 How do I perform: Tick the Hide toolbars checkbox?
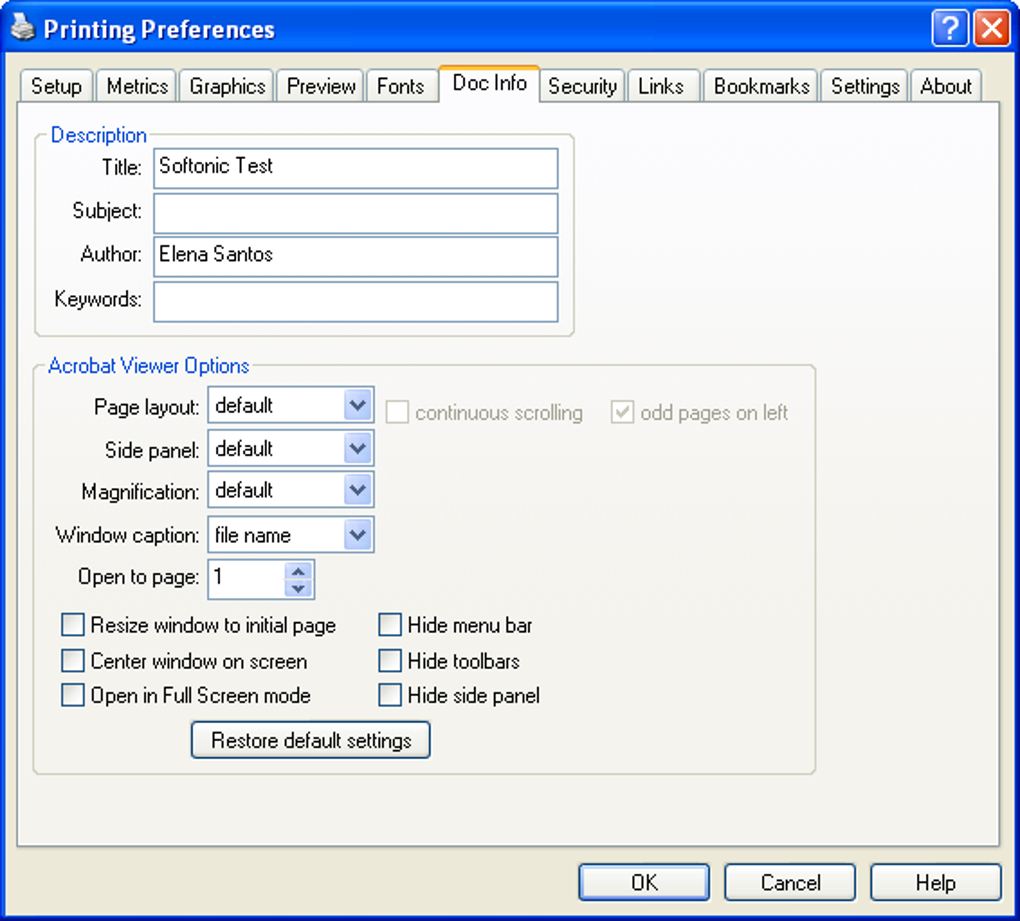[x=390, y=660]
